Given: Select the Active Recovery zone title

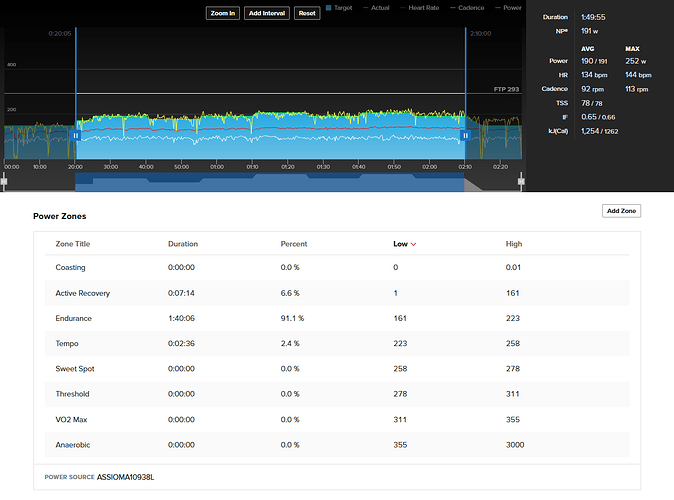Looking at the screenshot, I should (x=83, y=293).
